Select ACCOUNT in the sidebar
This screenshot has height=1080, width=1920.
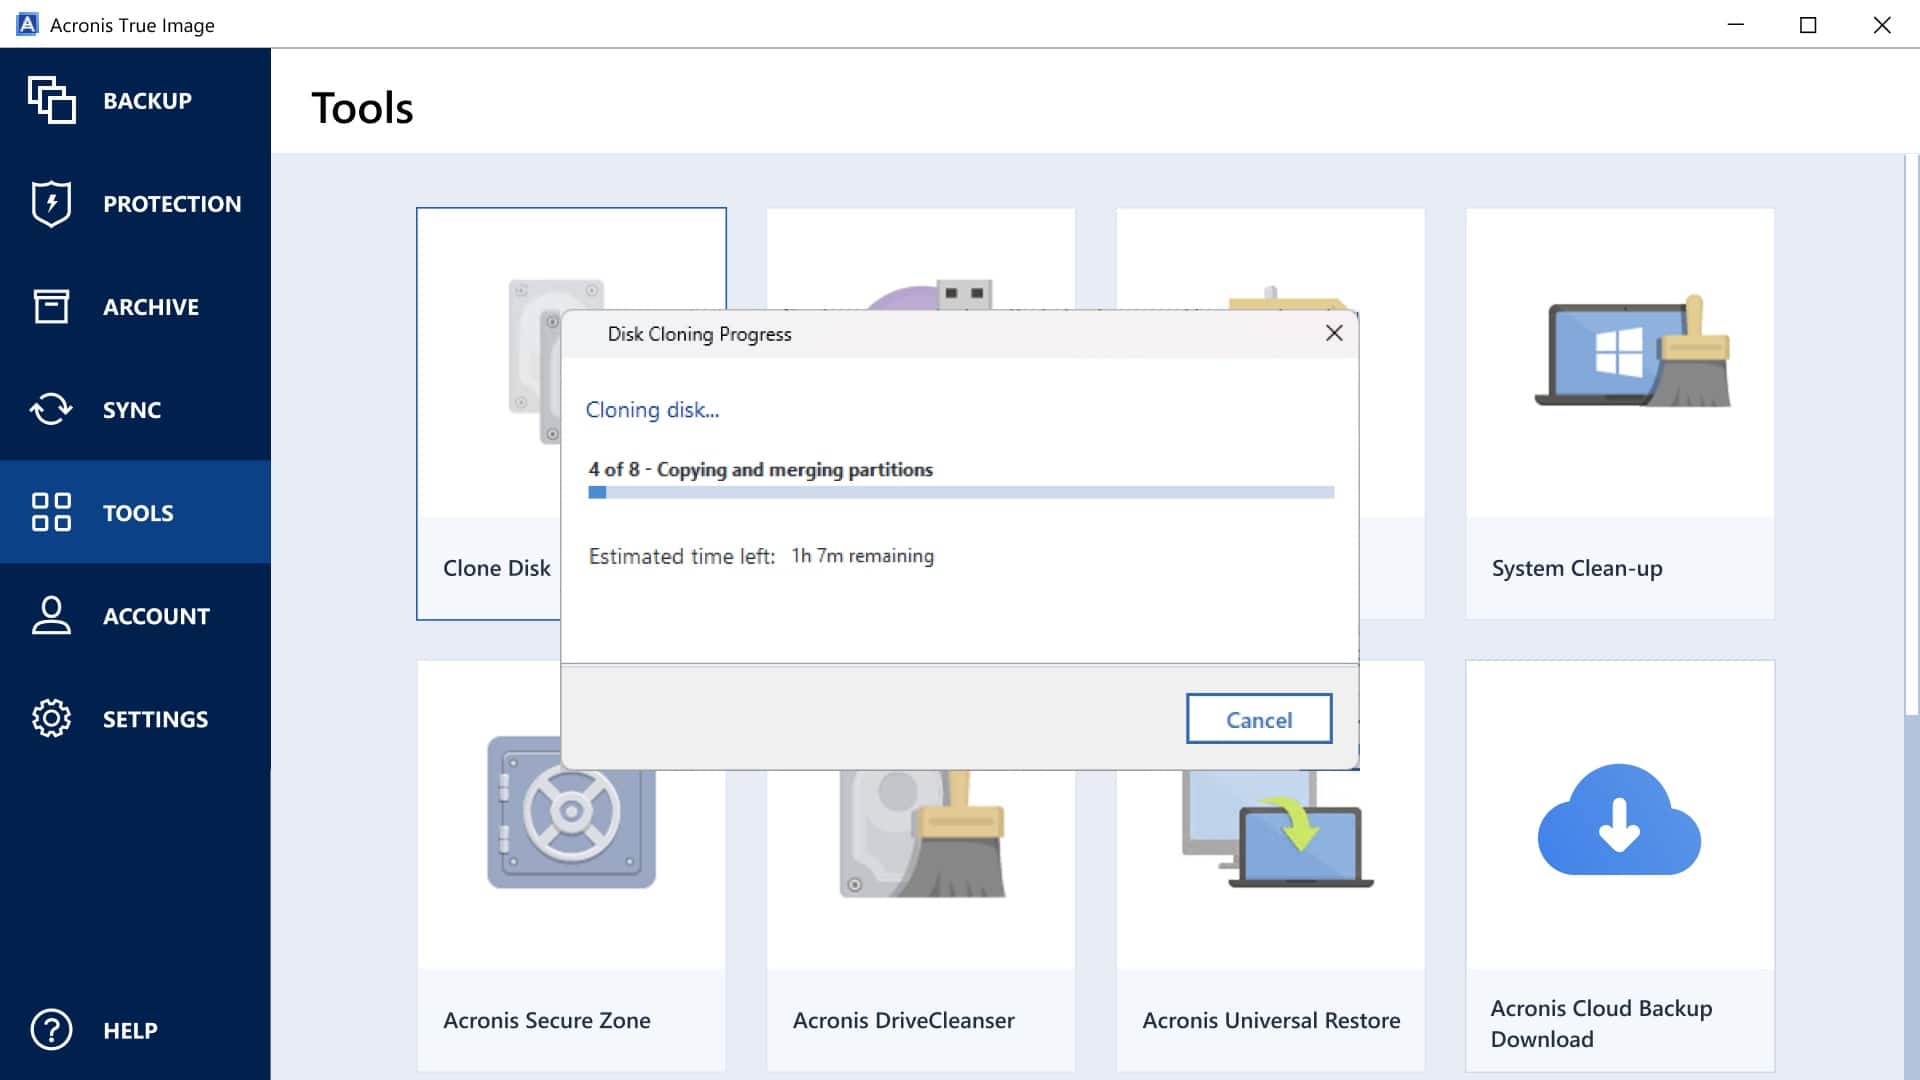[156, 616]
